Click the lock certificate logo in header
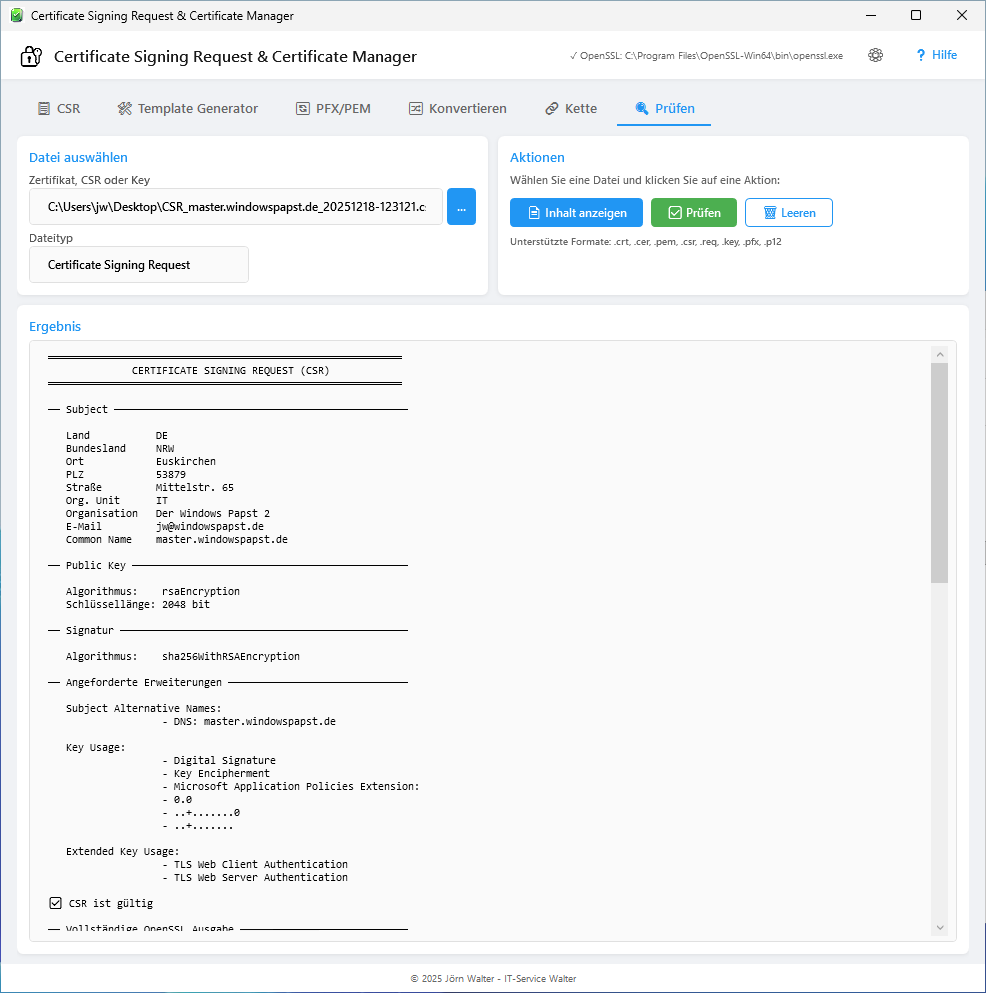The image size is (986, 993). [31, 57]
